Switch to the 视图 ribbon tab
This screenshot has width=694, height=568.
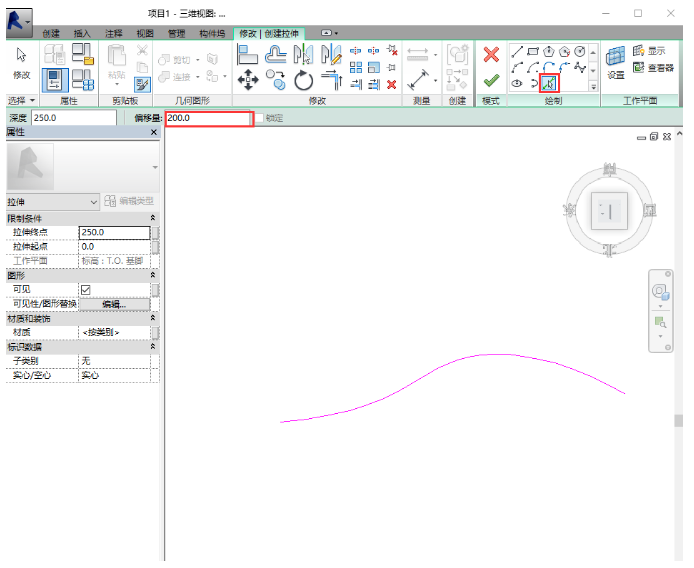click(x=145, y=33)
